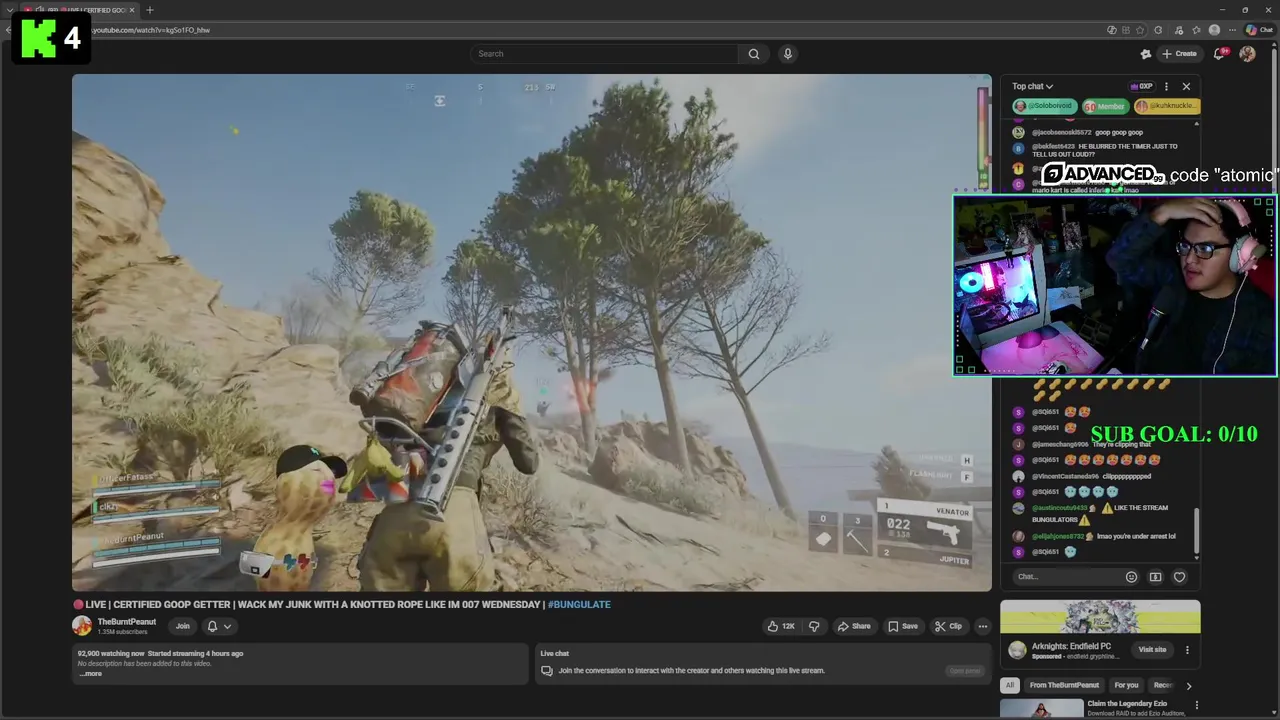Open Edge Copilot Chat

1260,30
